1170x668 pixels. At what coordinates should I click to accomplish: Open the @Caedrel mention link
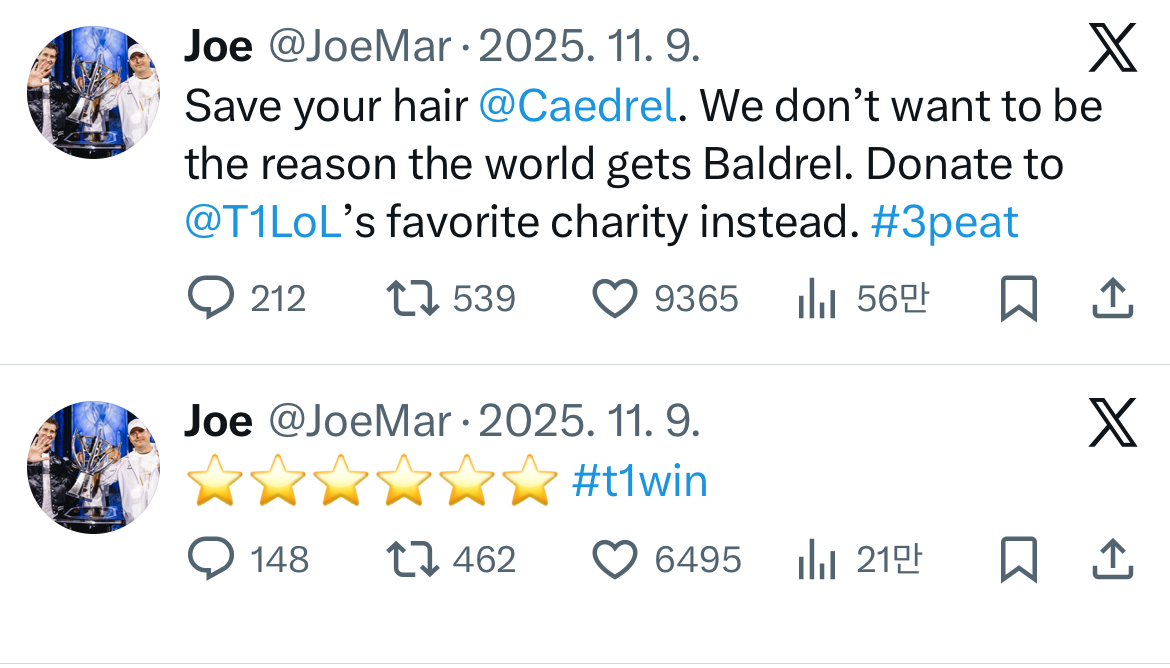pyautogui.click(x=578, y=107)
